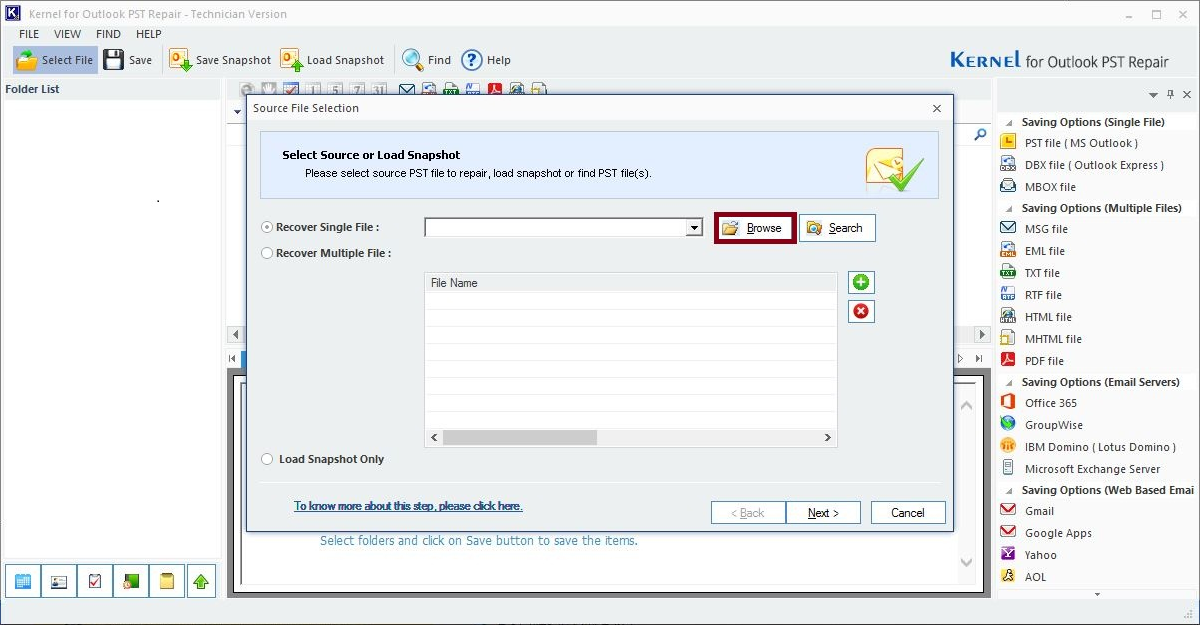1200x625 pixels.
Task: Click the red remove file icon
Action: click(x=861, y=311)
